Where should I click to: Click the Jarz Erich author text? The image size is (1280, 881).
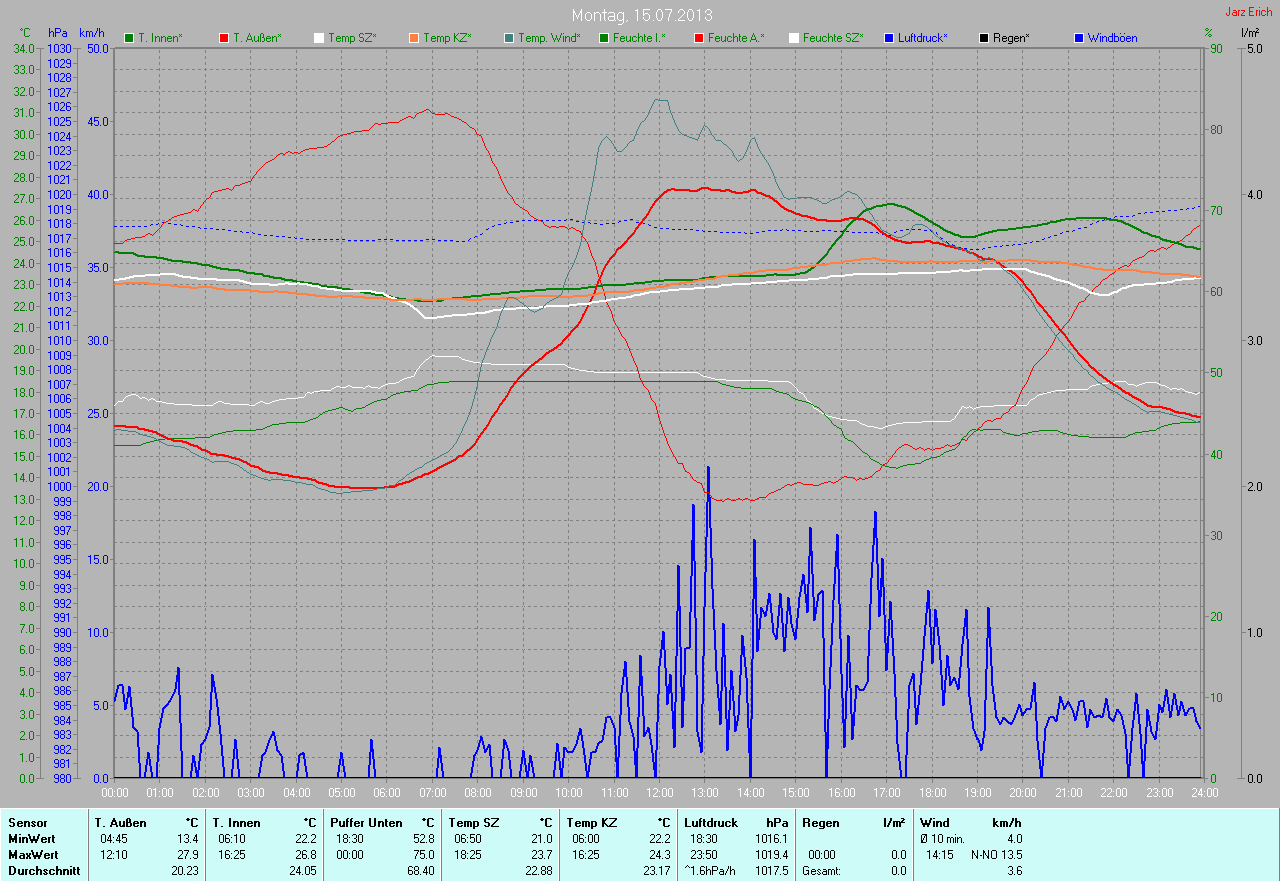pos(1248,12)
